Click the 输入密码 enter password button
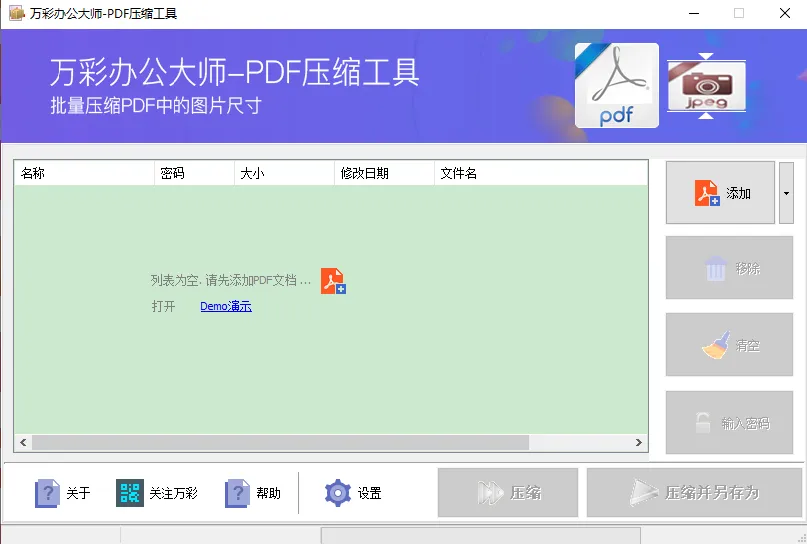807x544 pixels. click(729, 423)
